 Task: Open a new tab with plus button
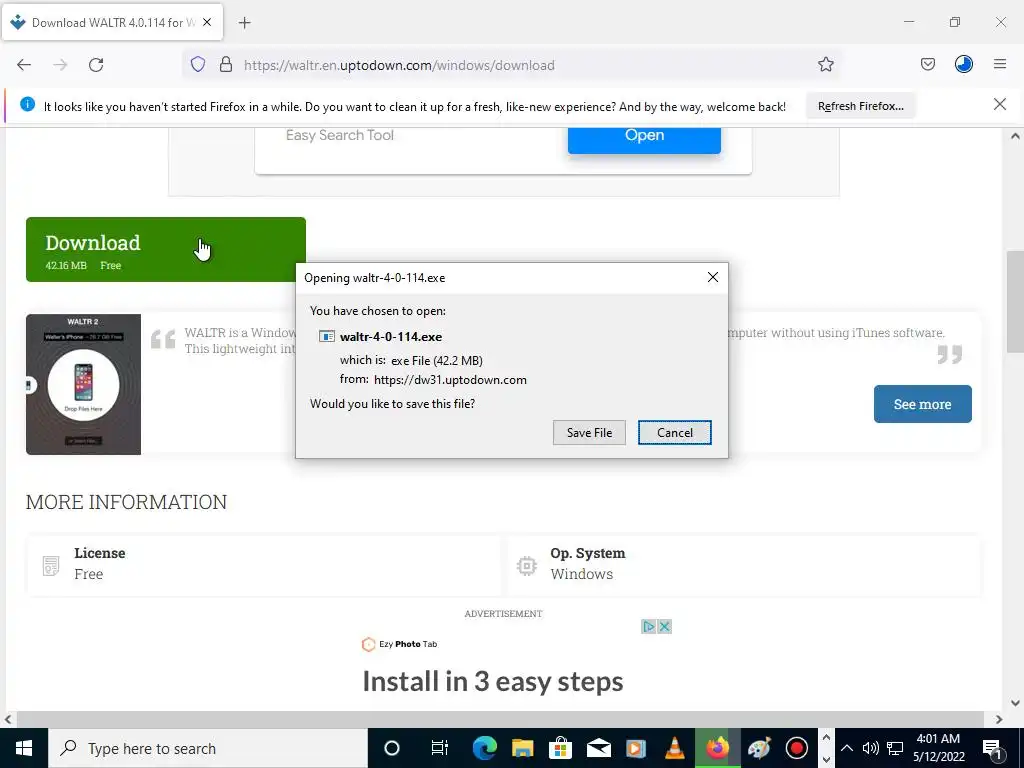244,23
